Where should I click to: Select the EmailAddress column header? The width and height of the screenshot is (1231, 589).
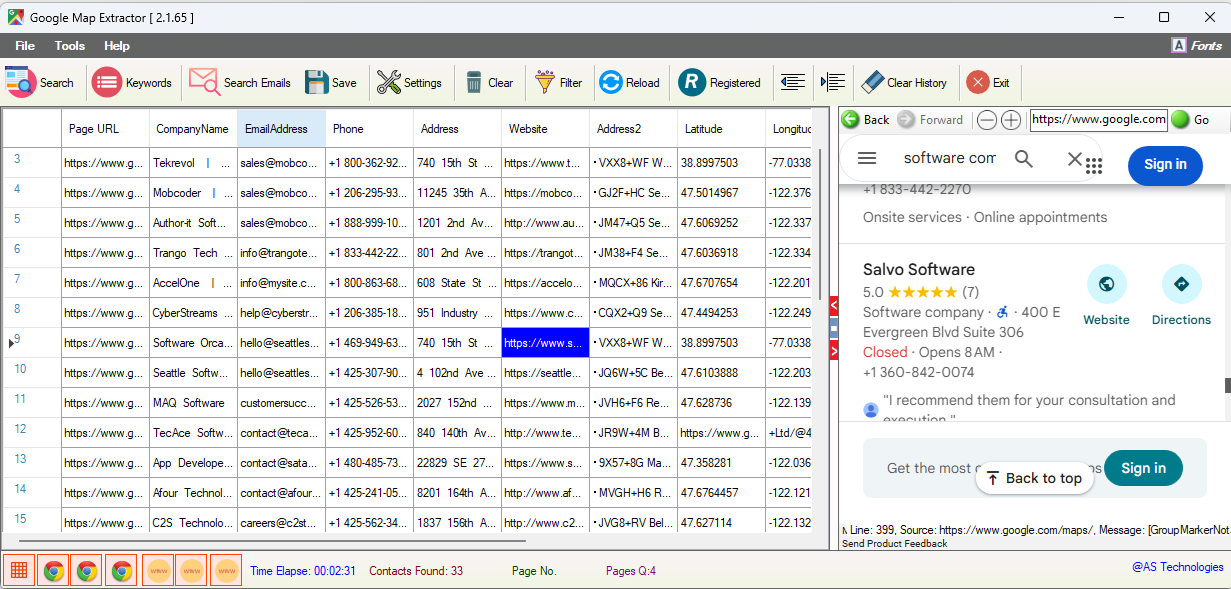(x=281, y=129)
